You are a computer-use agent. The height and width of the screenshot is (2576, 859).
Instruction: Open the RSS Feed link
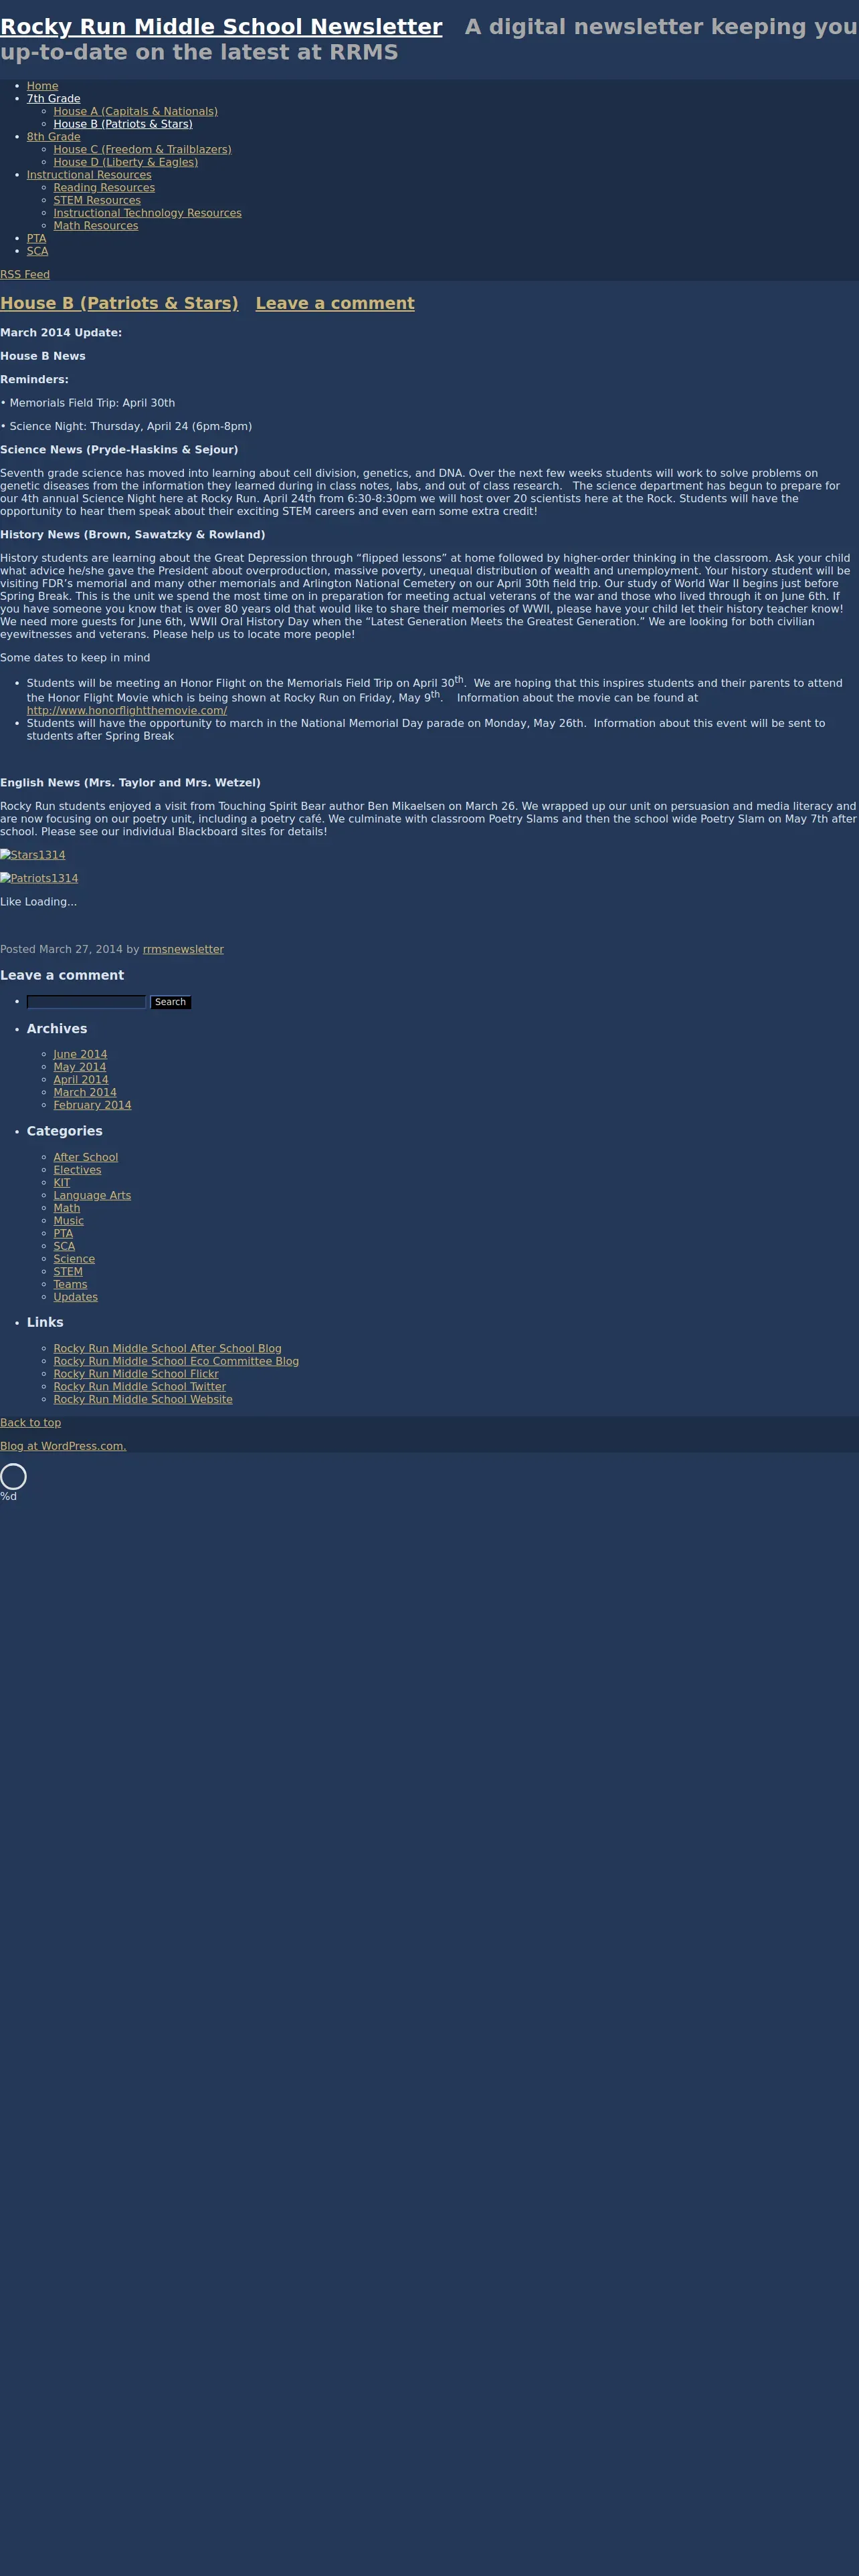[x=25, y=275]
